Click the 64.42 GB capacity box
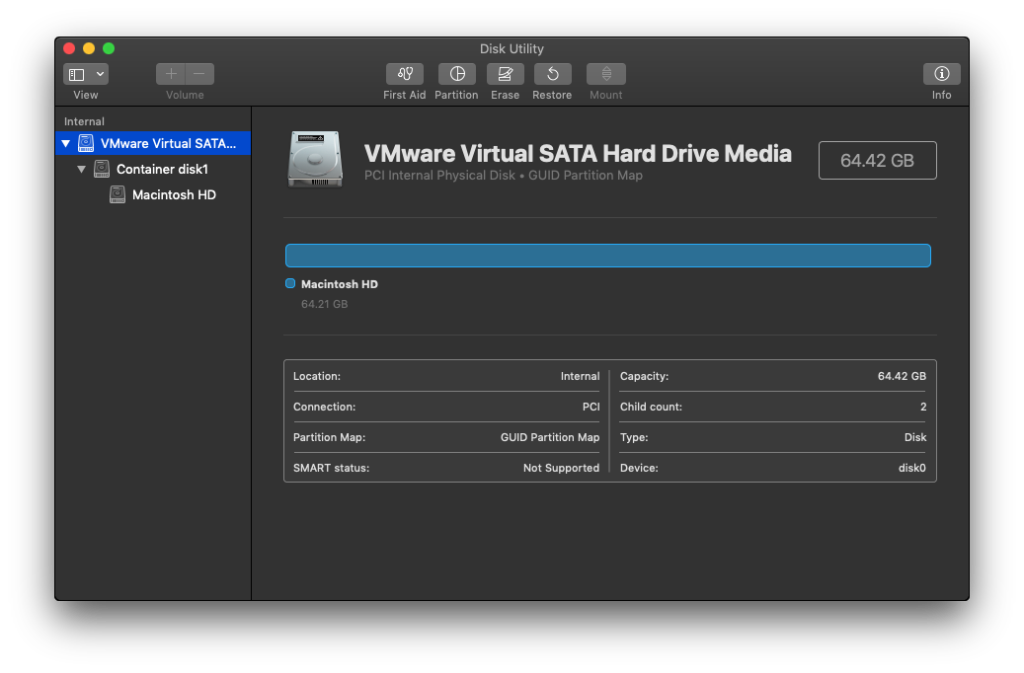 (877, 160)
